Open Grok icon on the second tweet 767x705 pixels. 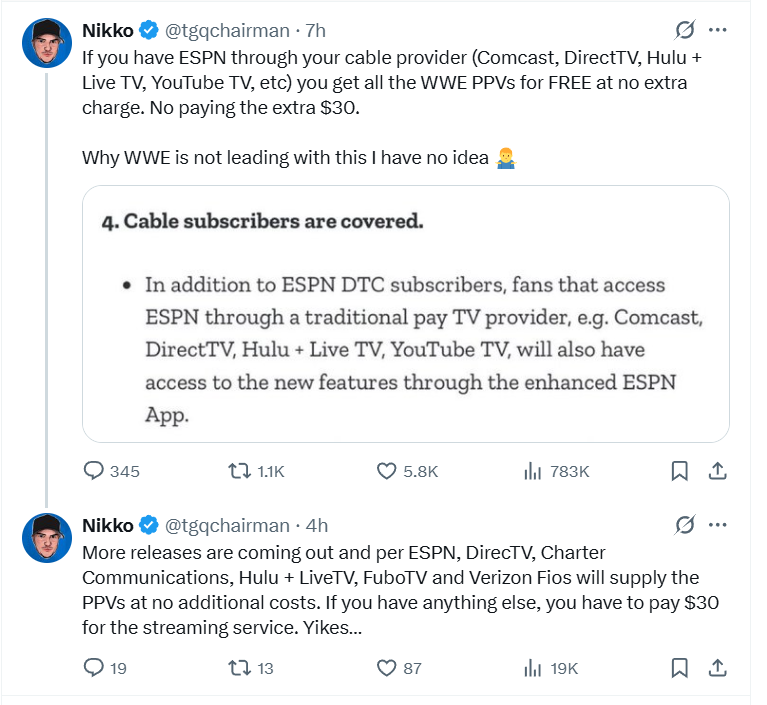click(686, 525)
